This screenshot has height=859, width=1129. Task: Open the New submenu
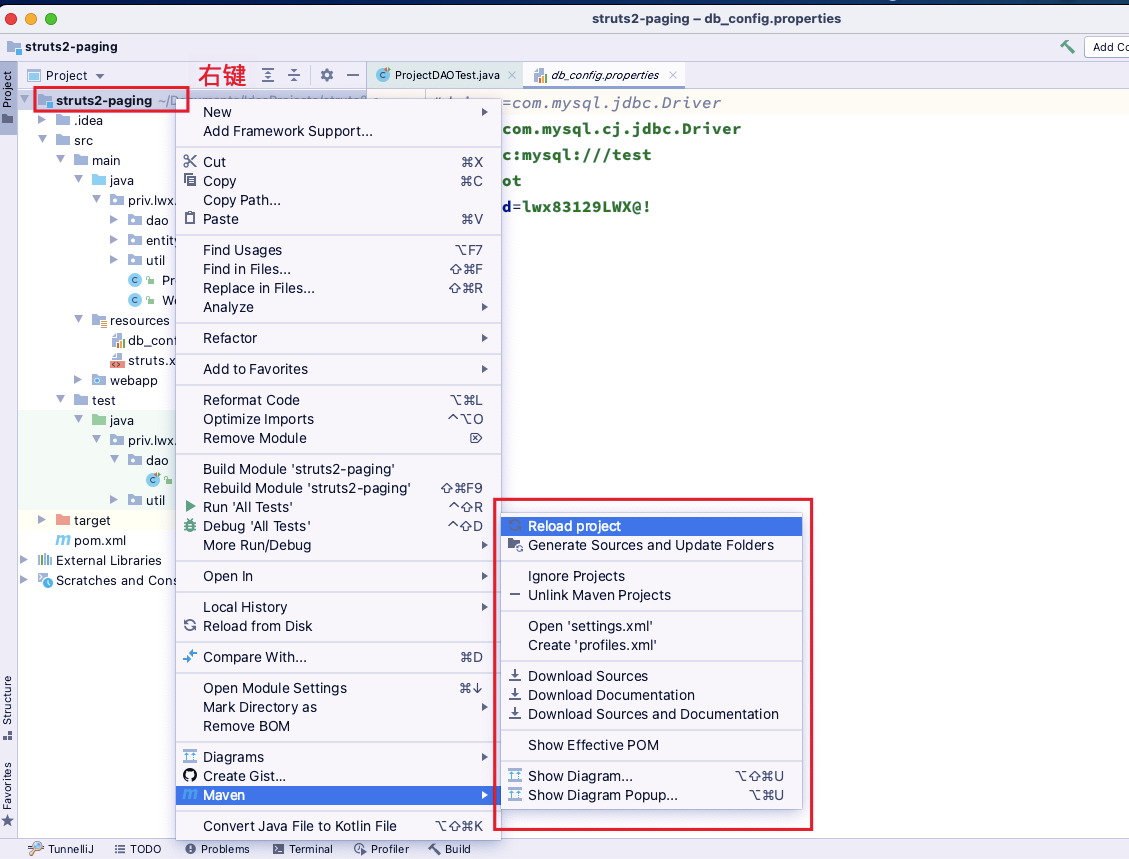[338, 112]
